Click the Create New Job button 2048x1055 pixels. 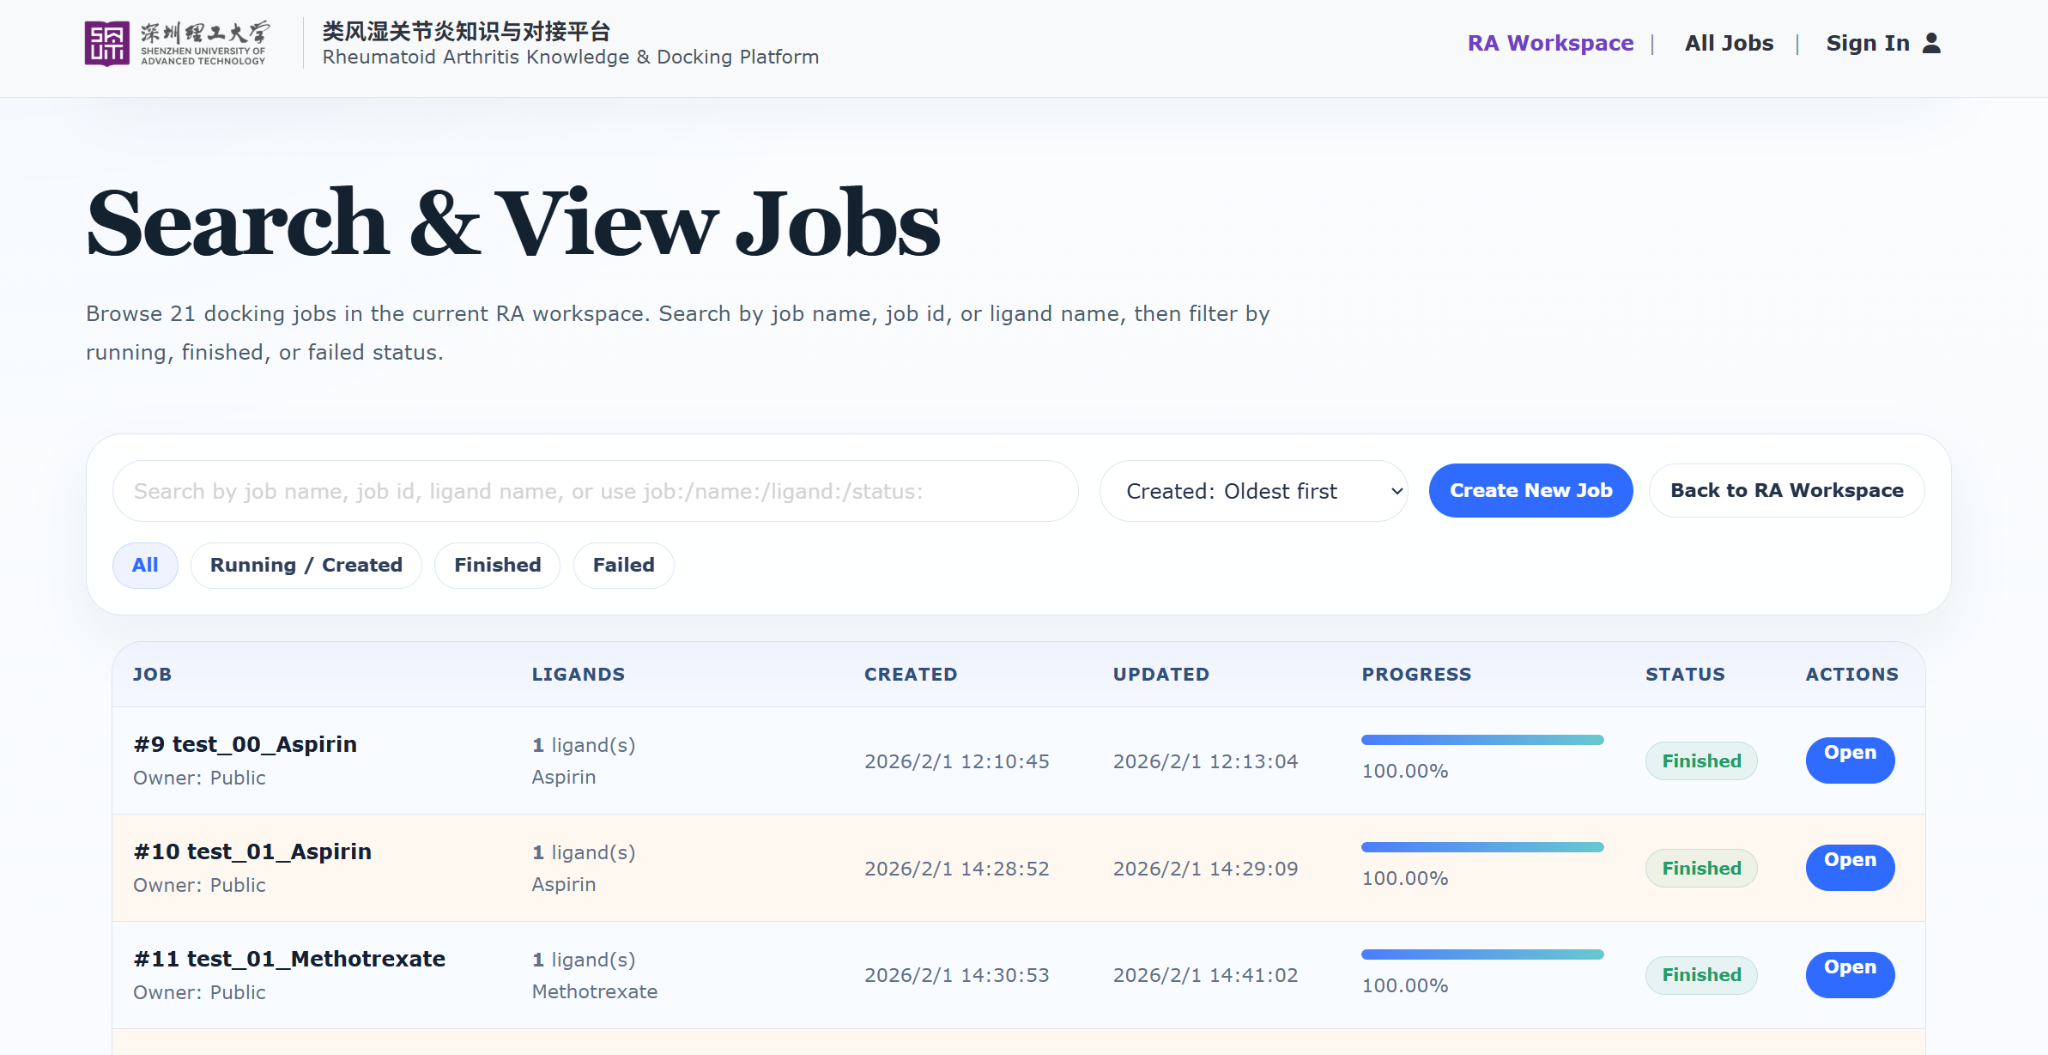click(1531, 491)
